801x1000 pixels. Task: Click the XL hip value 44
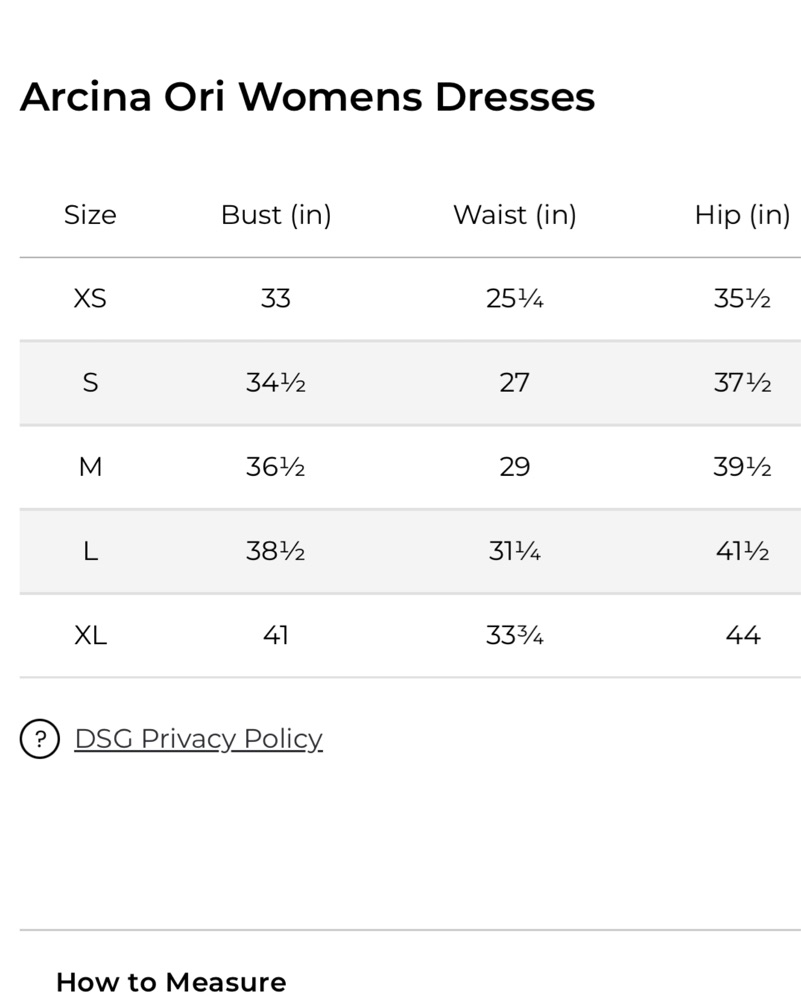(742, 635)
